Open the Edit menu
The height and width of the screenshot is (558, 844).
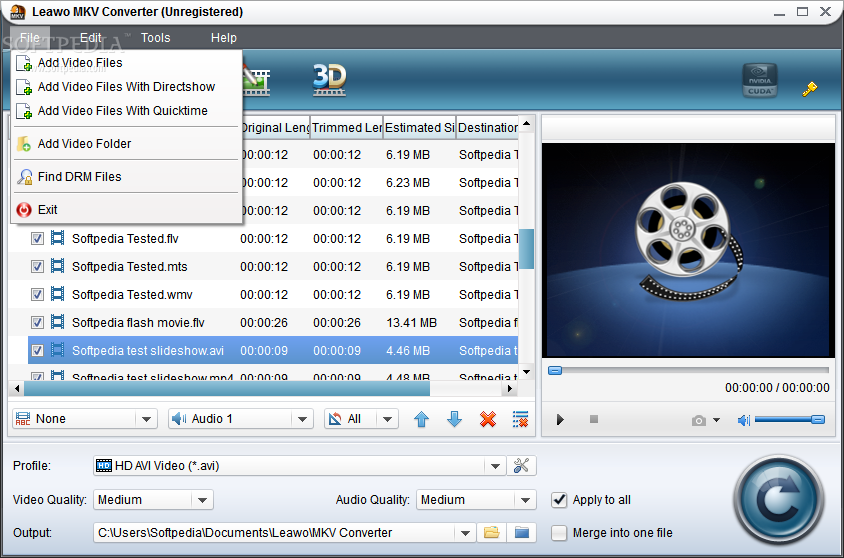90,38
